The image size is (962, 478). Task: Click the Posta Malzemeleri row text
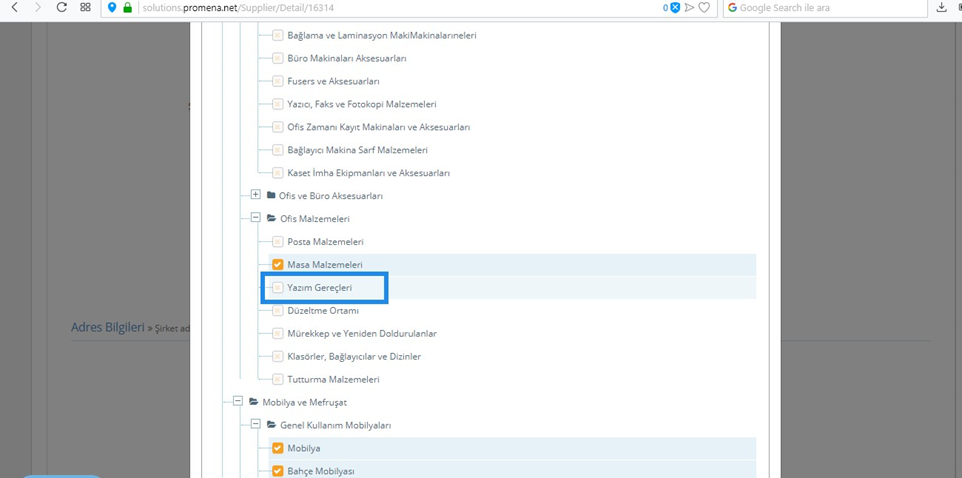pos(325,242)
